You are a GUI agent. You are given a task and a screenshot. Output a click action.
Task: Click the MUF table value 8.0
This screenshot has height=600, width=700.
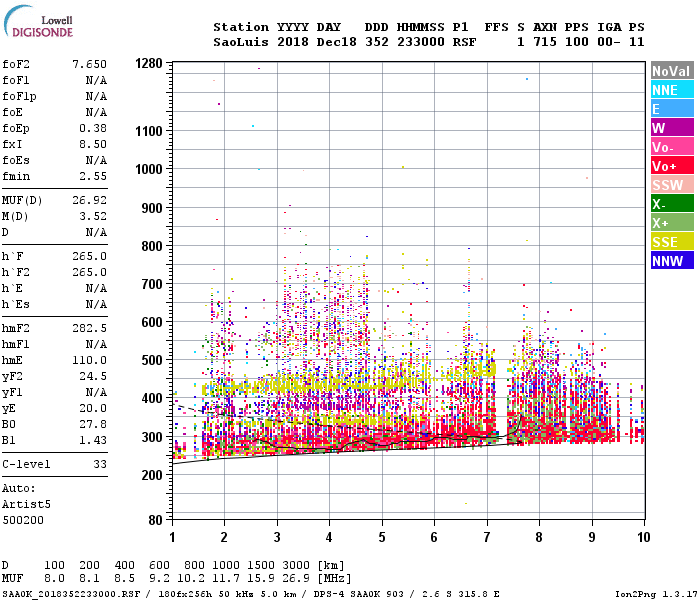tap(54, 579)
